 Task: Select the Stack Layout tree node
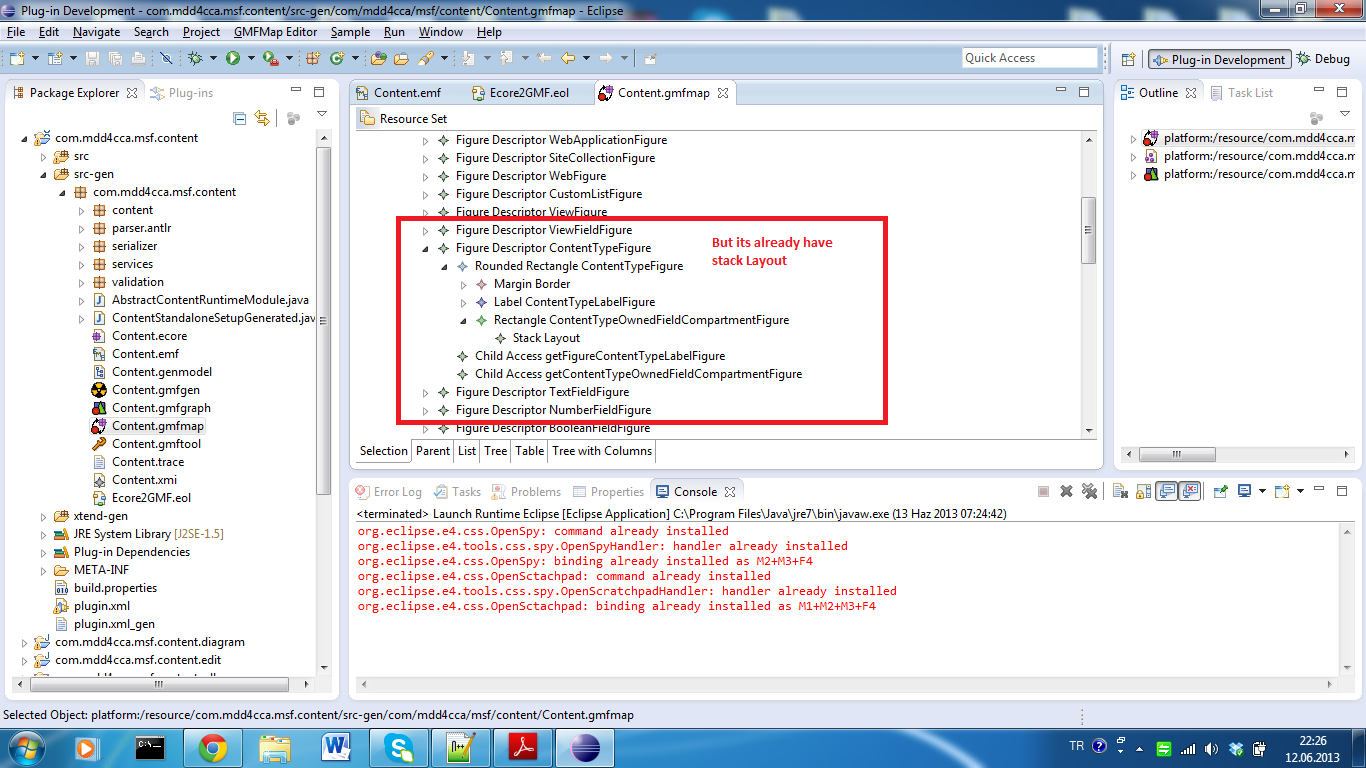pos(546,338)
